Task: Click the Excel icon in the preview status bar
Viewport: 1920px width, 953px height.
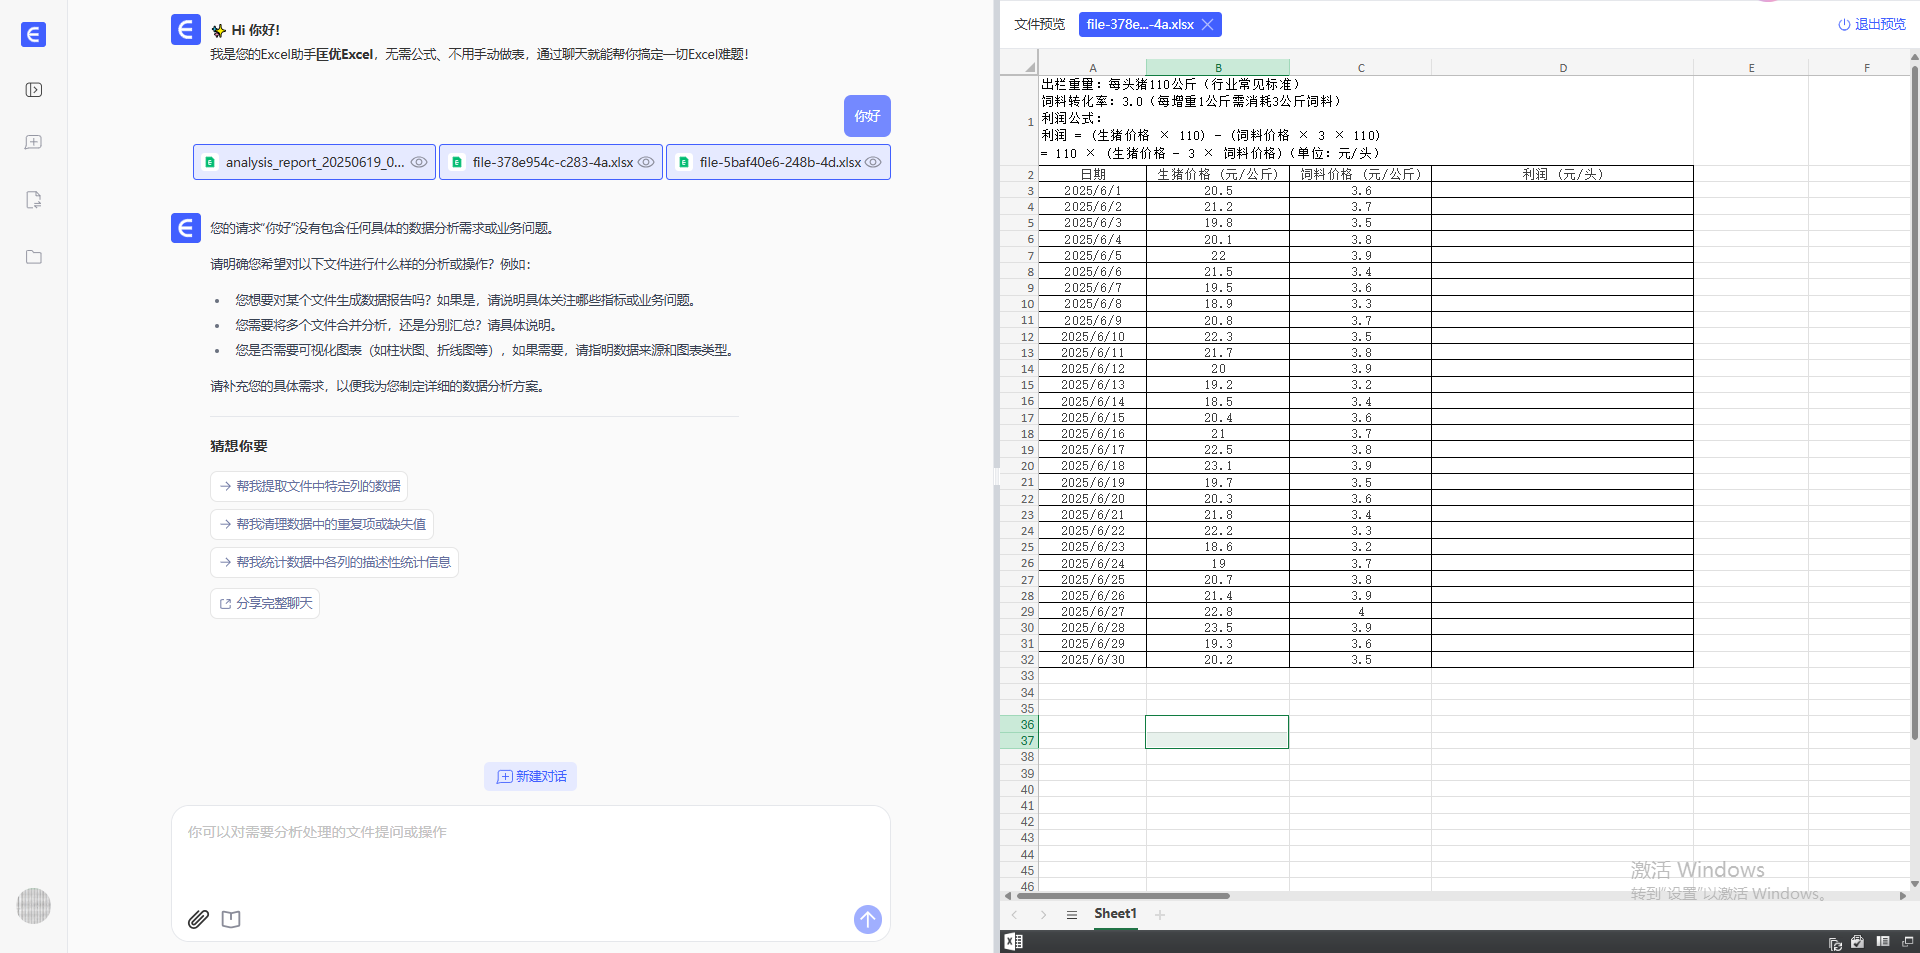Action: tap(1014, 941)
